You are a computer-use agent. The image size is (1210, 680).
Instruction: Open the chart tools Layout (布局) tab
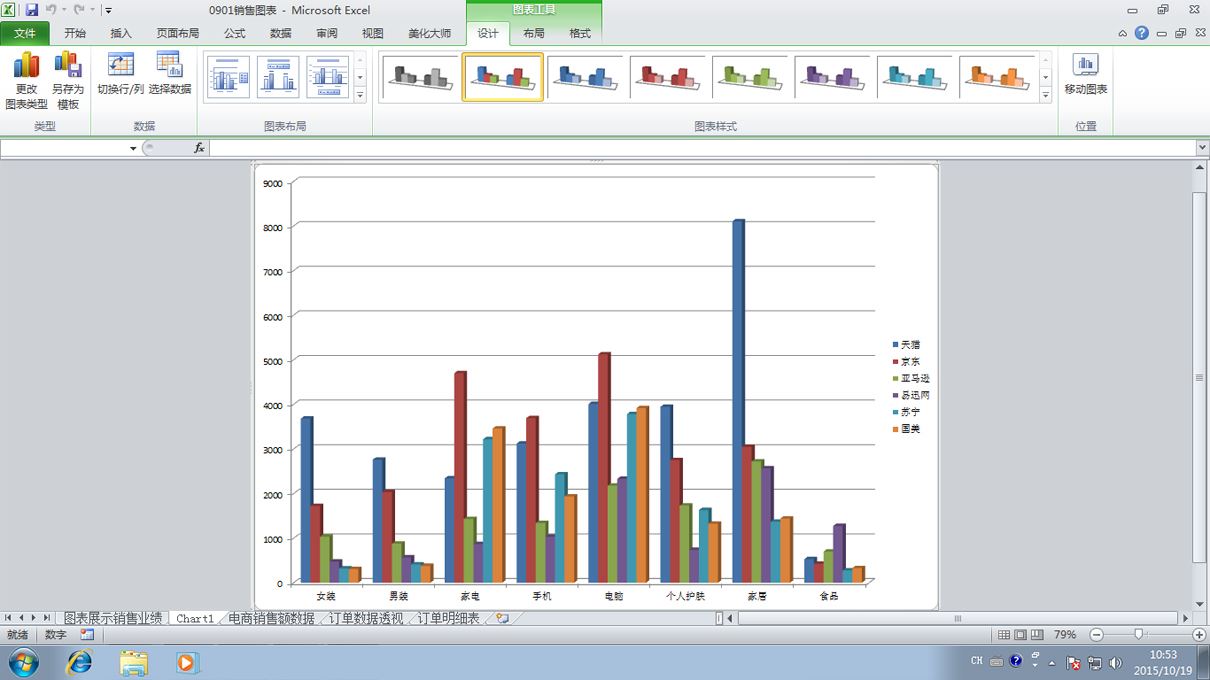click(x=534, y=33)
